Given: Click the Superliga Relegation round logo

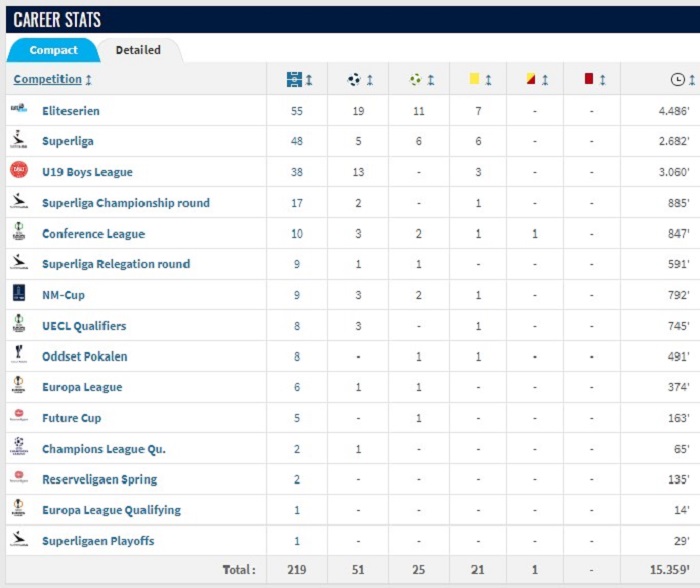Looking at the screenshot, I should [19, 262].
